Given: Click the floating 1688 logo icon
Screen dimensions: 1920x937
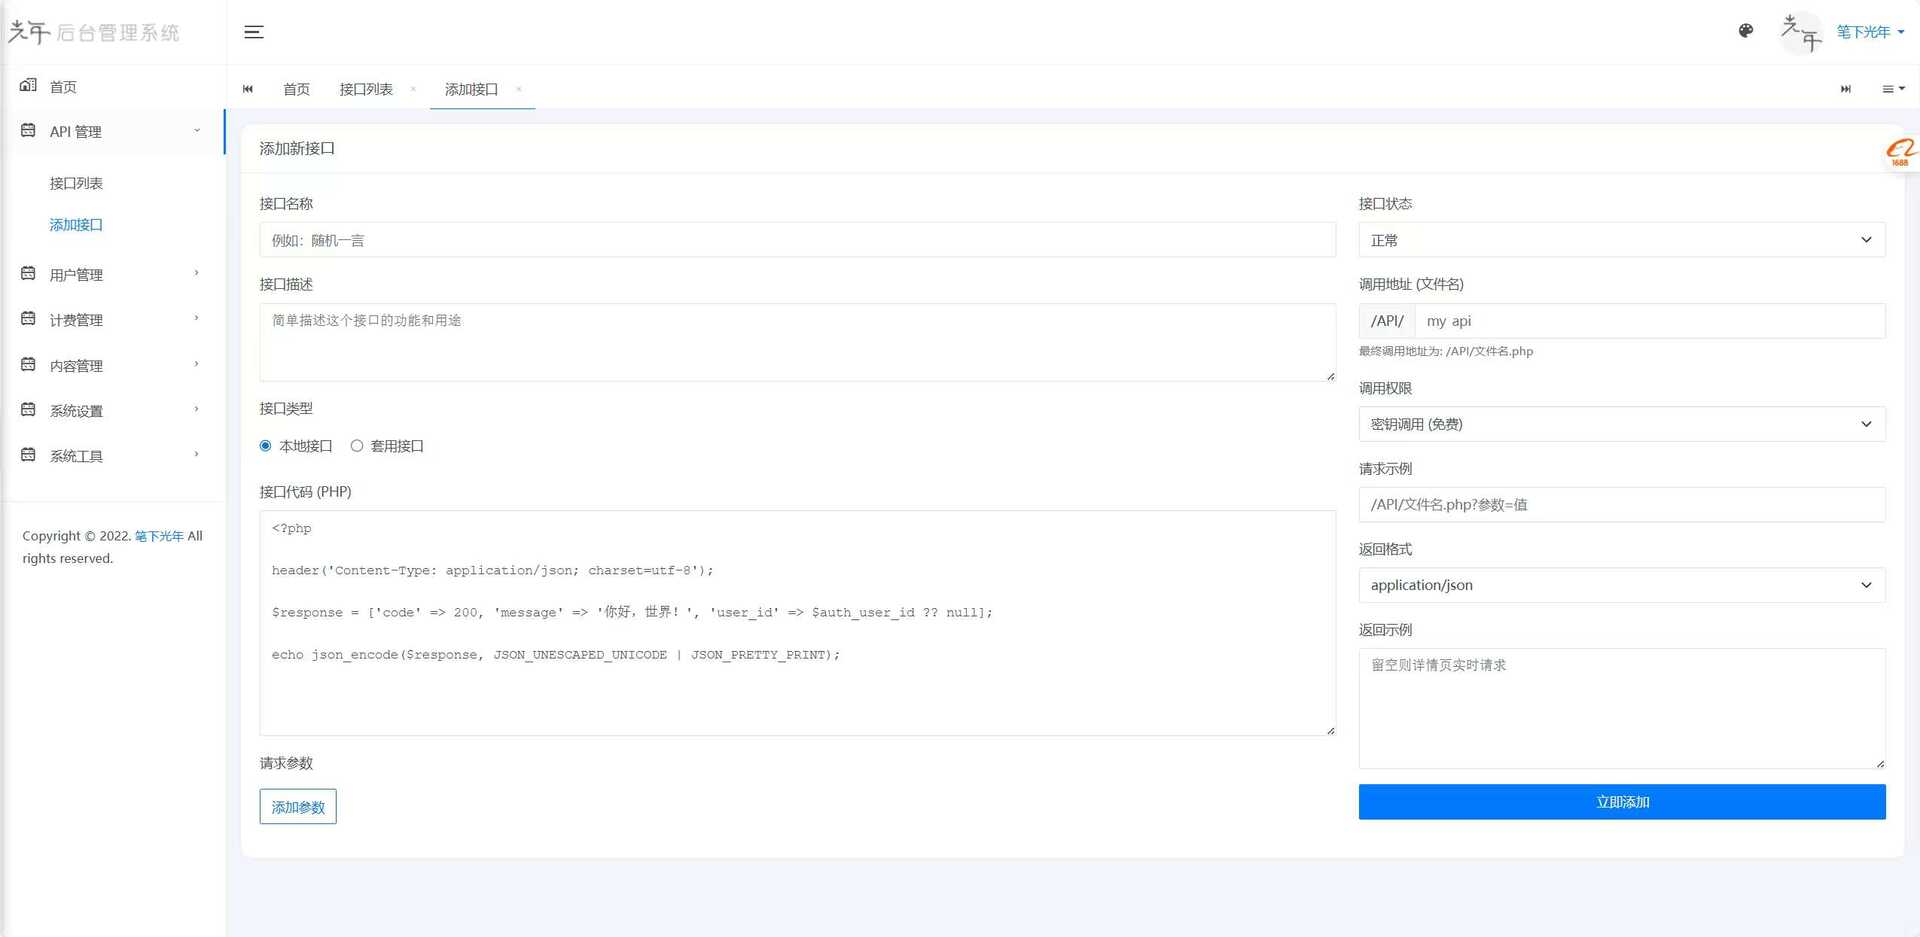Looking at the screenshot, I should 1899,153.
